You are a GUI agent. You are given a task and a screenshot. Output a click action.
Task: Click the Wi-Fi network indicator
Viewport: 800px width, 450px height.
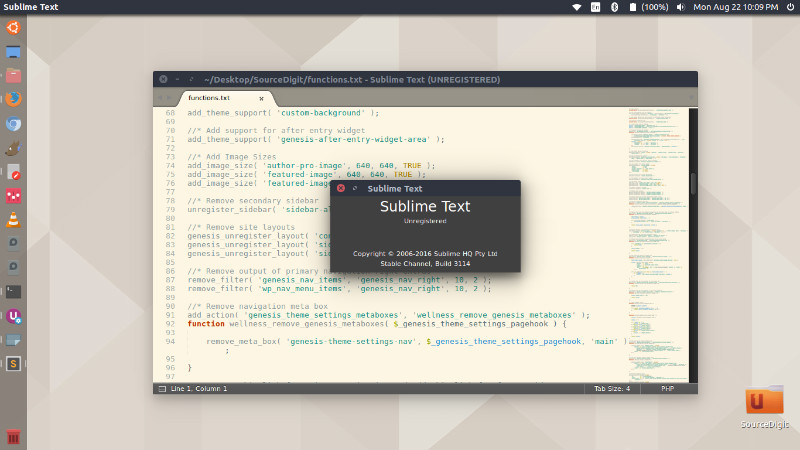[577, 7]
